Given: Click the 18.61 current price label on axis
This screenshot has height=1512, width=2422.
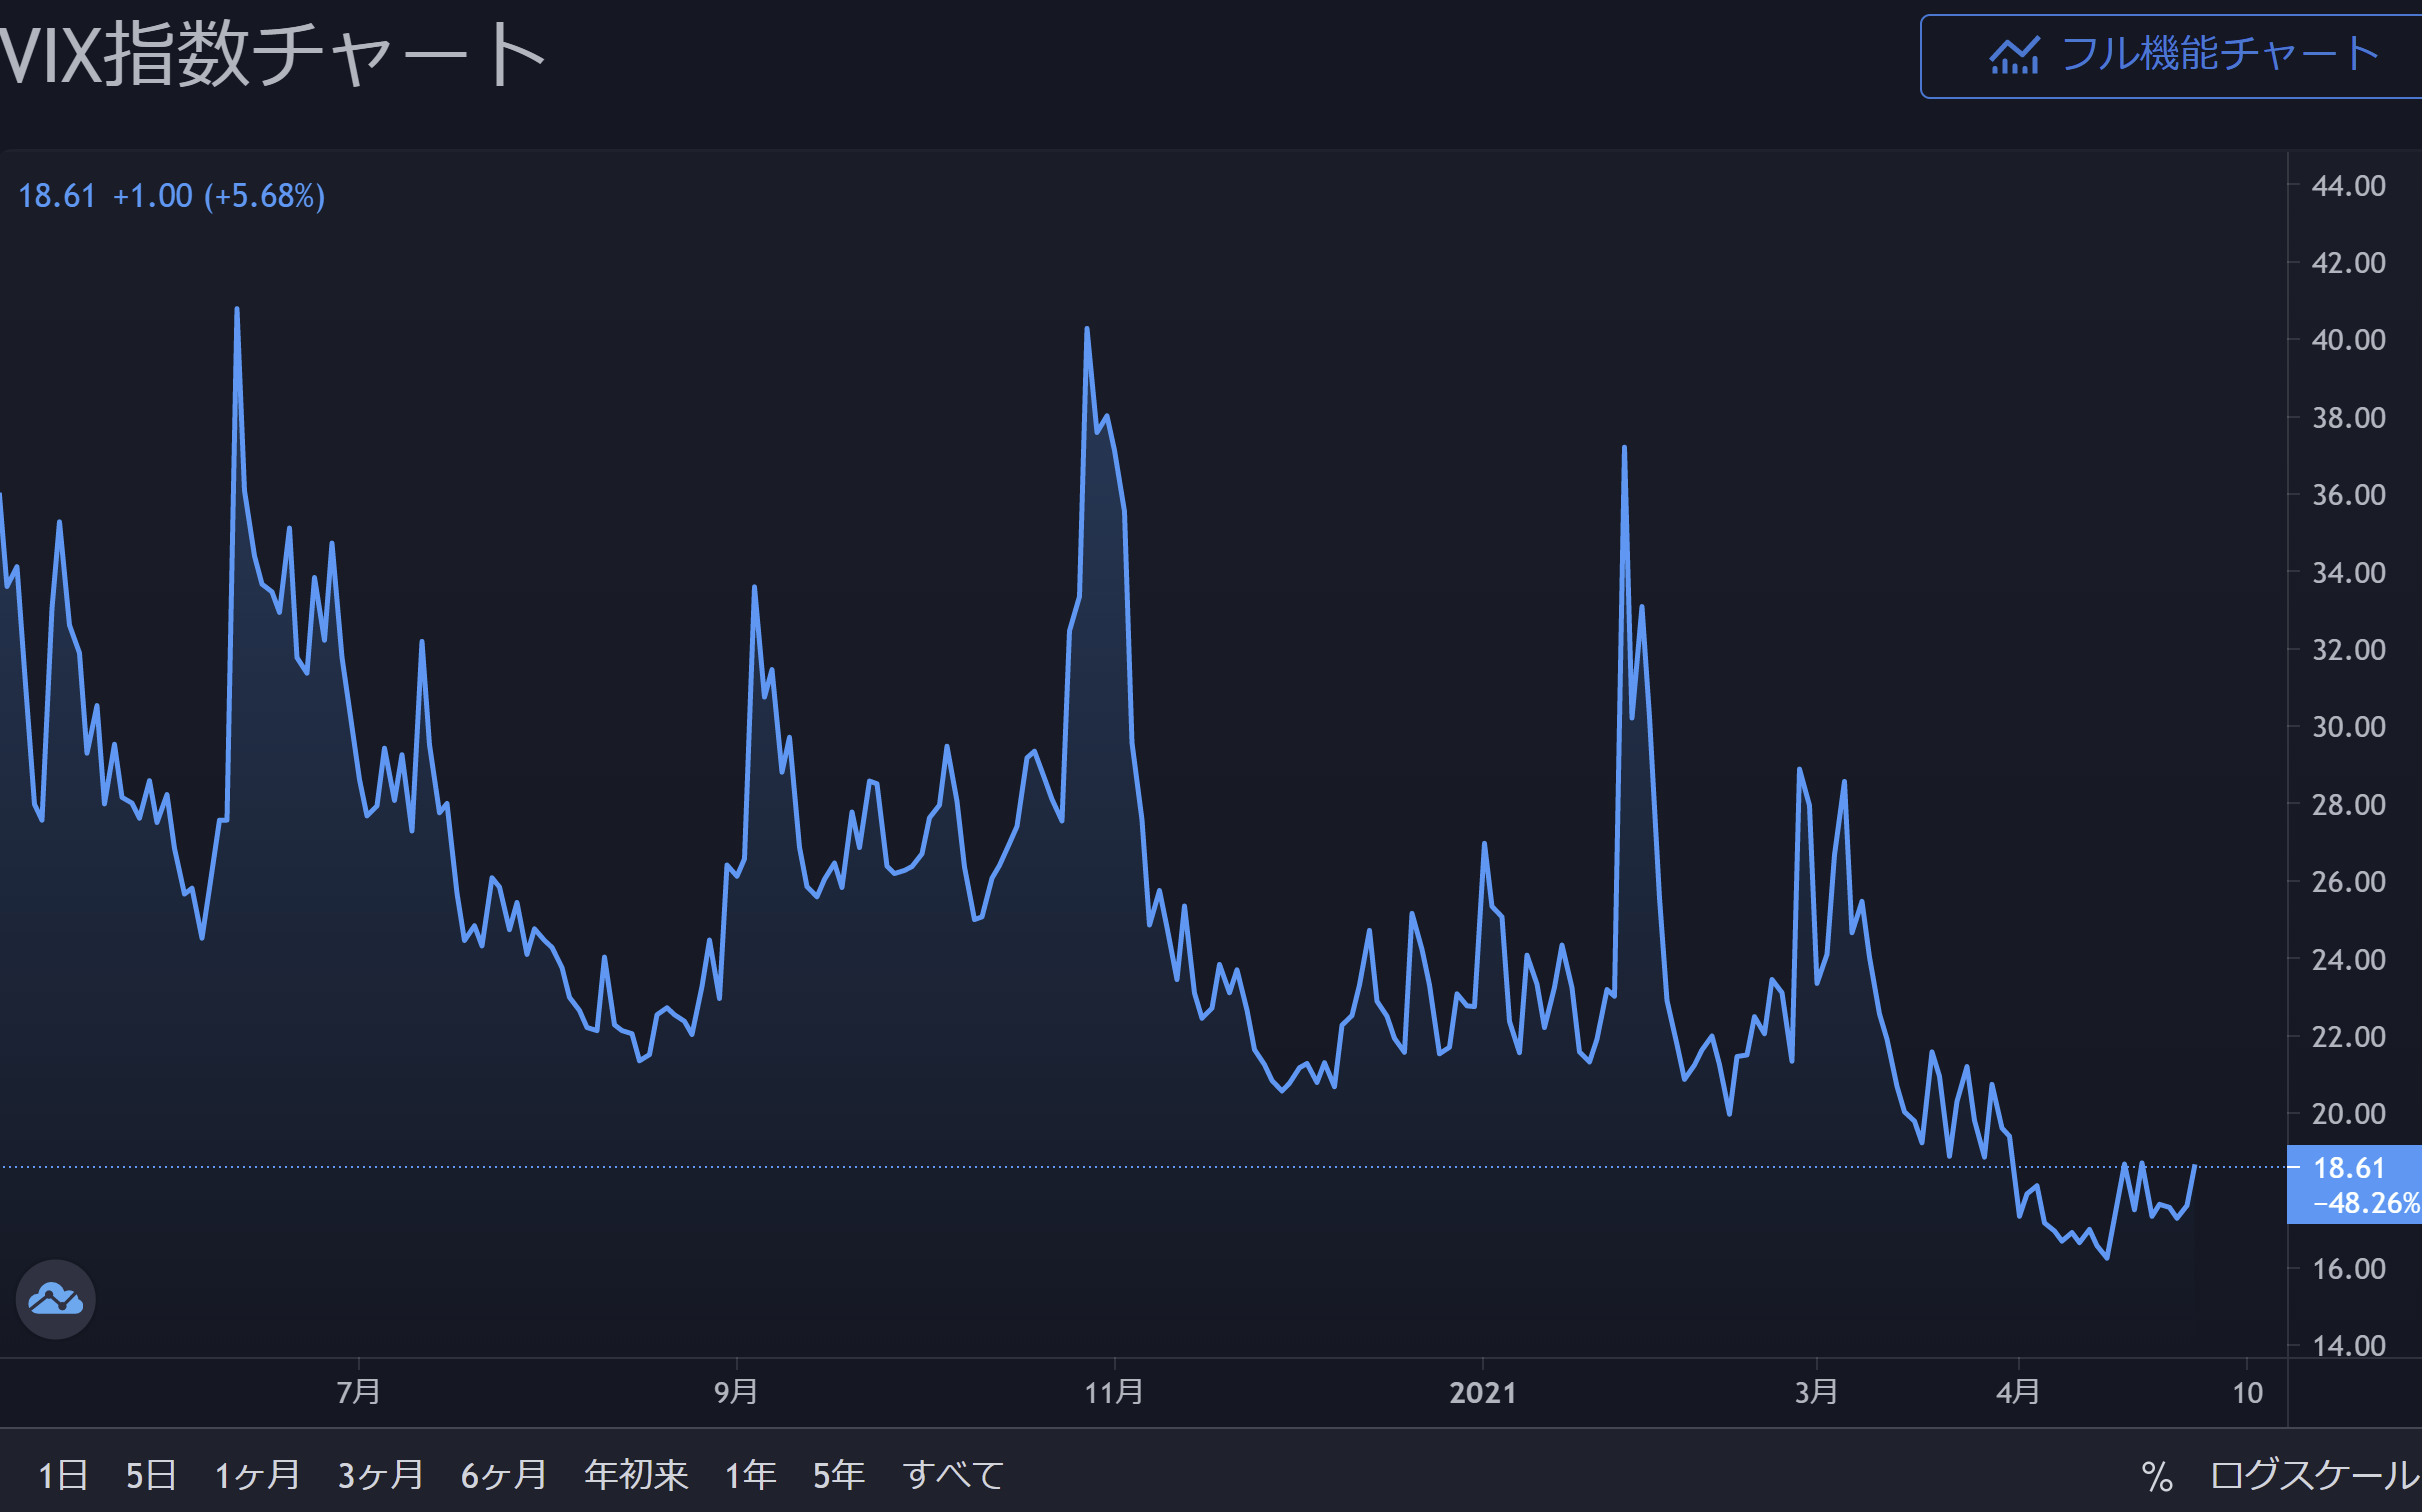Looking at the screenshot, I should coord(2350,1168).
